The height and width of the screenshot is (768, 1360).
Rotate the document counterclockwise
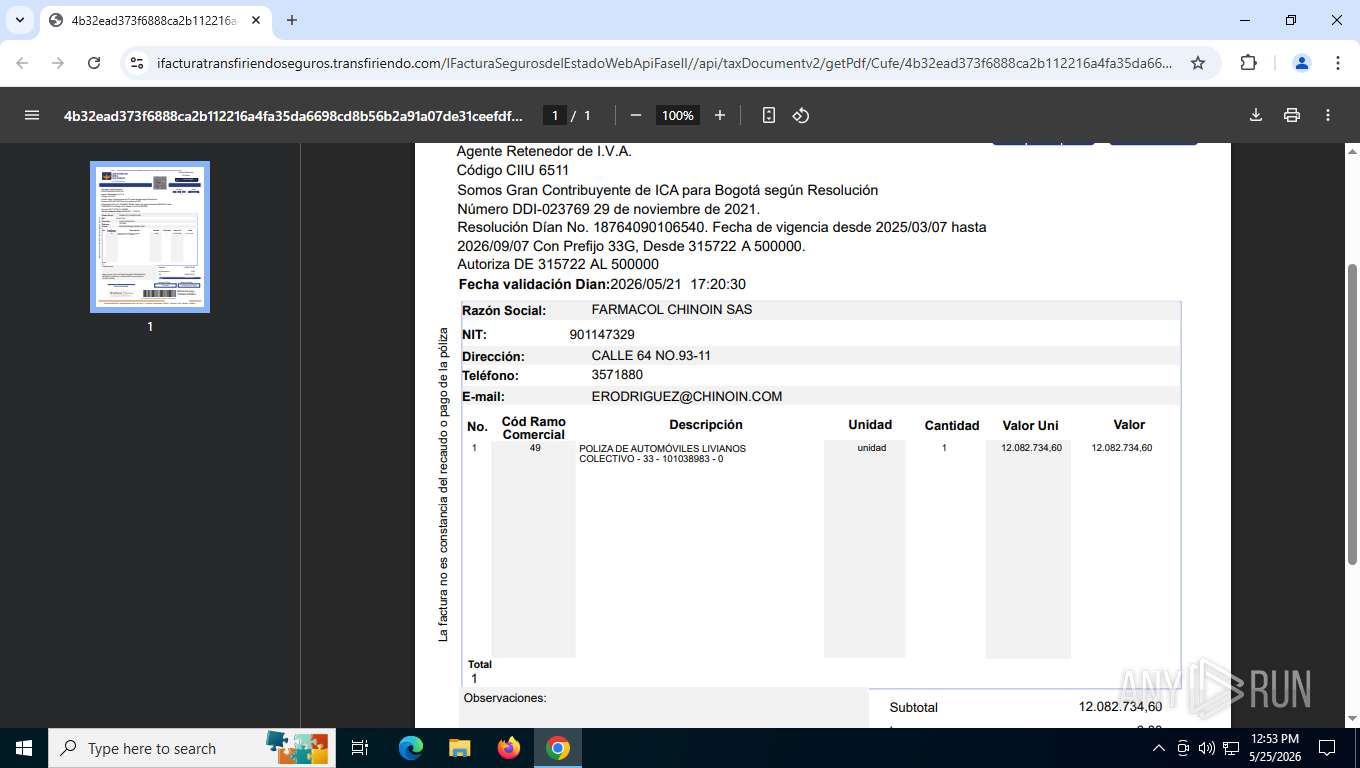[x=800, y=115]
